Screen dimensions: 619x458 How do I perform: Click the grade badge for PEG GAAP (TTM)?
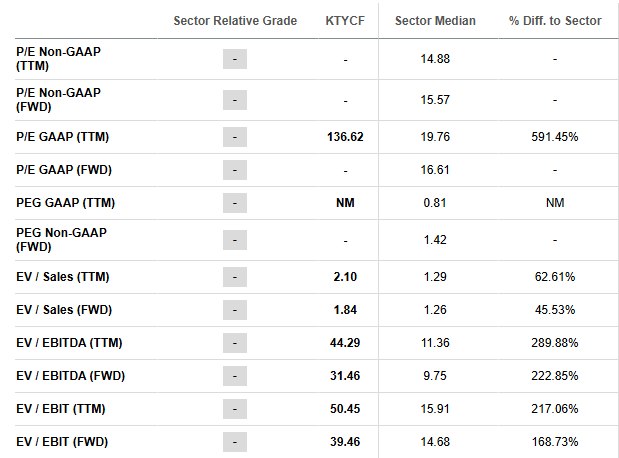point(235,203)
